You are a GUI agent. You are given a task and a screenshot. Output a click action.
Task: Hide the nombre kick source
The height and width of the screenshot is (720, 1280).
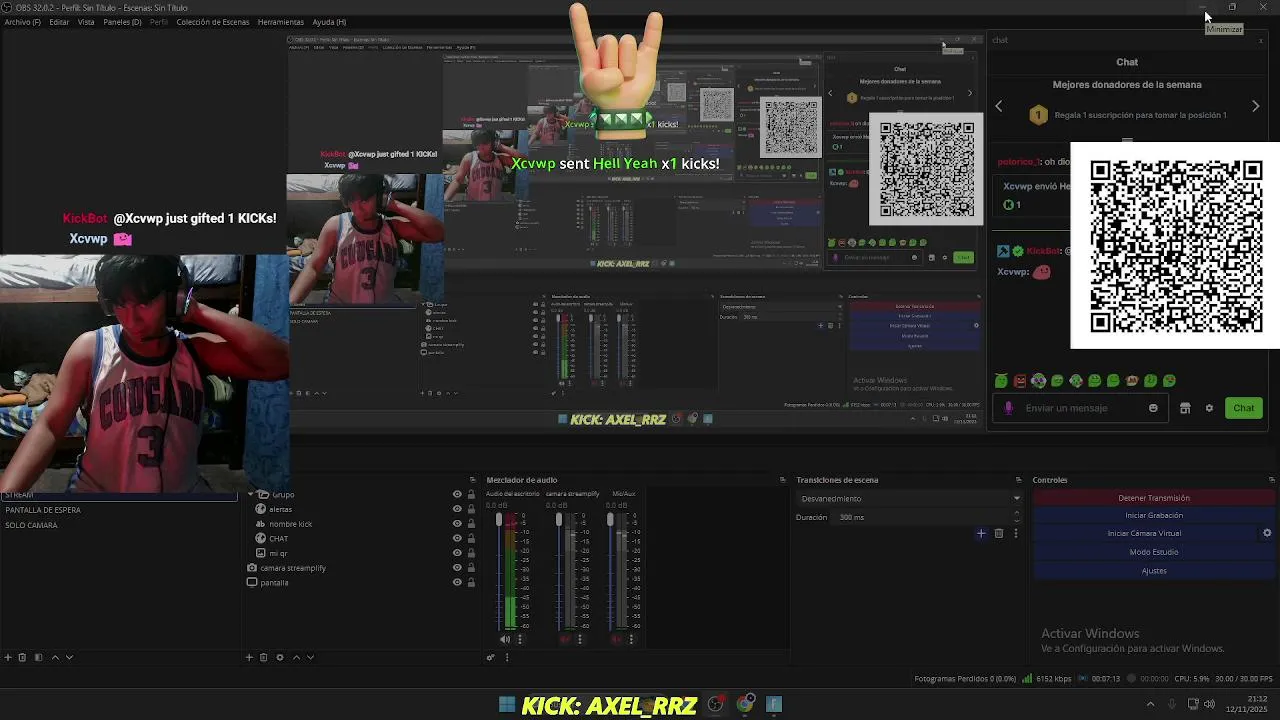tap(457, 523)
